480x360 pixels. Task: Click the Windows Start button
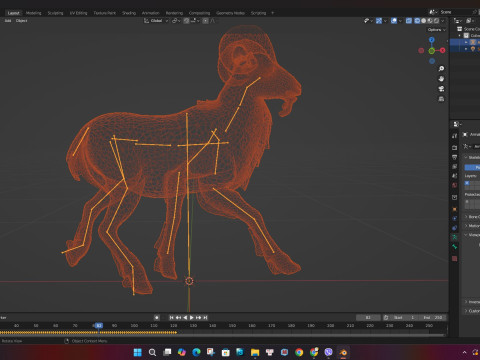(x=138, y=352)
